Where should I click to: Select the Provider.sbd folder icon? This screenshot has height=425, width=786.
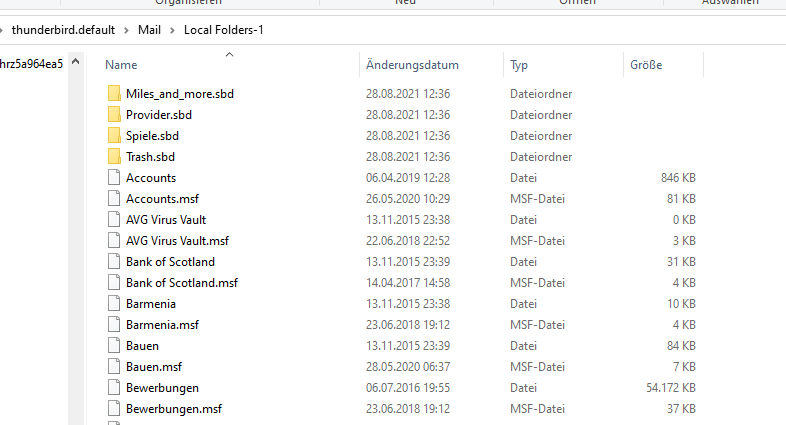(x=114, y=115)
